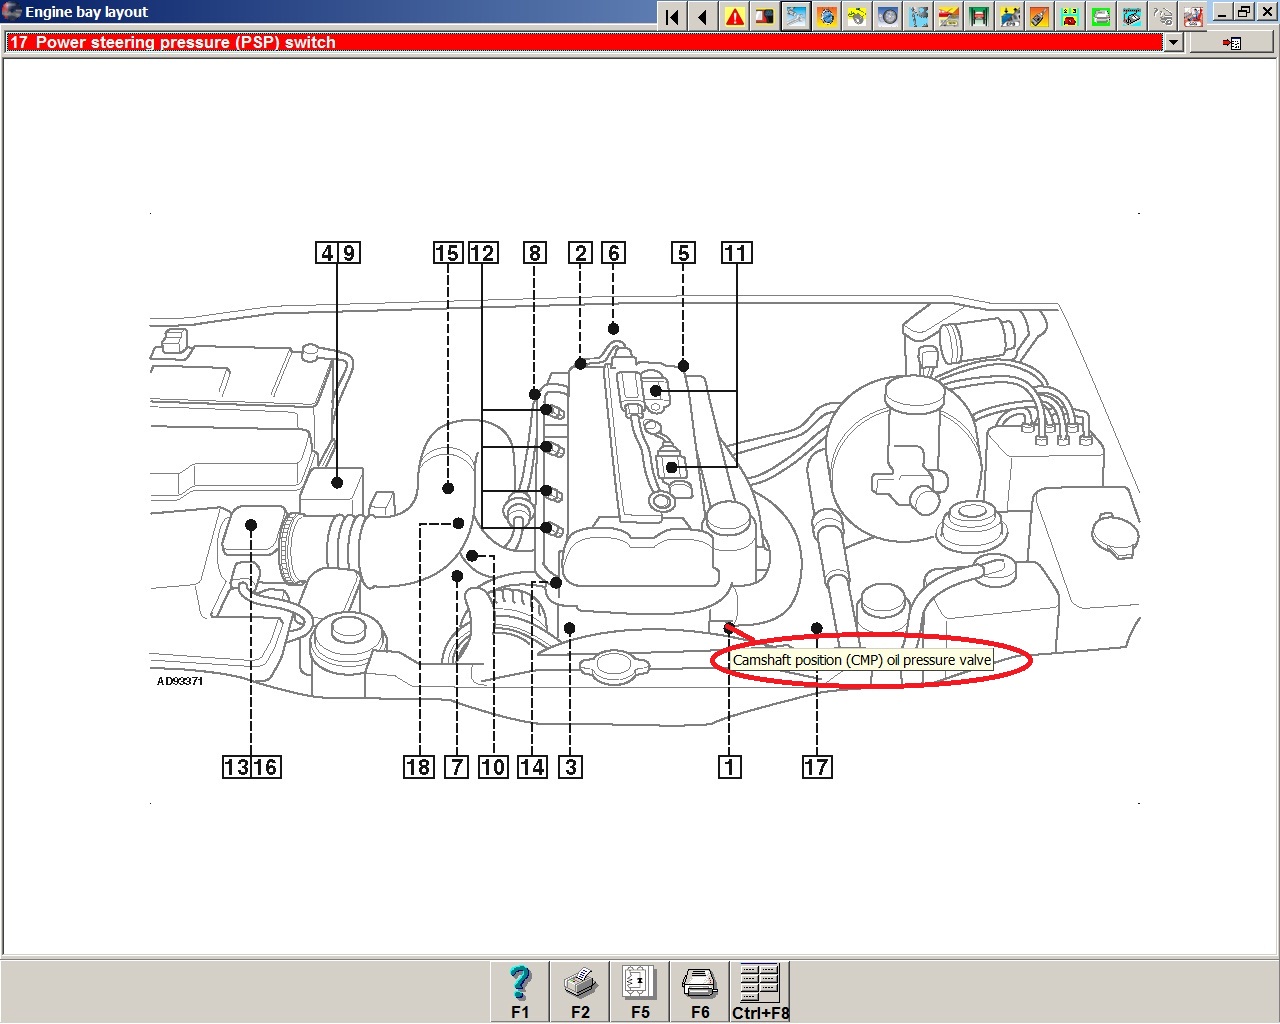Click component number 15 label
Image resolution: width=1280 pixels, height=1024 pixels.
pos(447,253)
